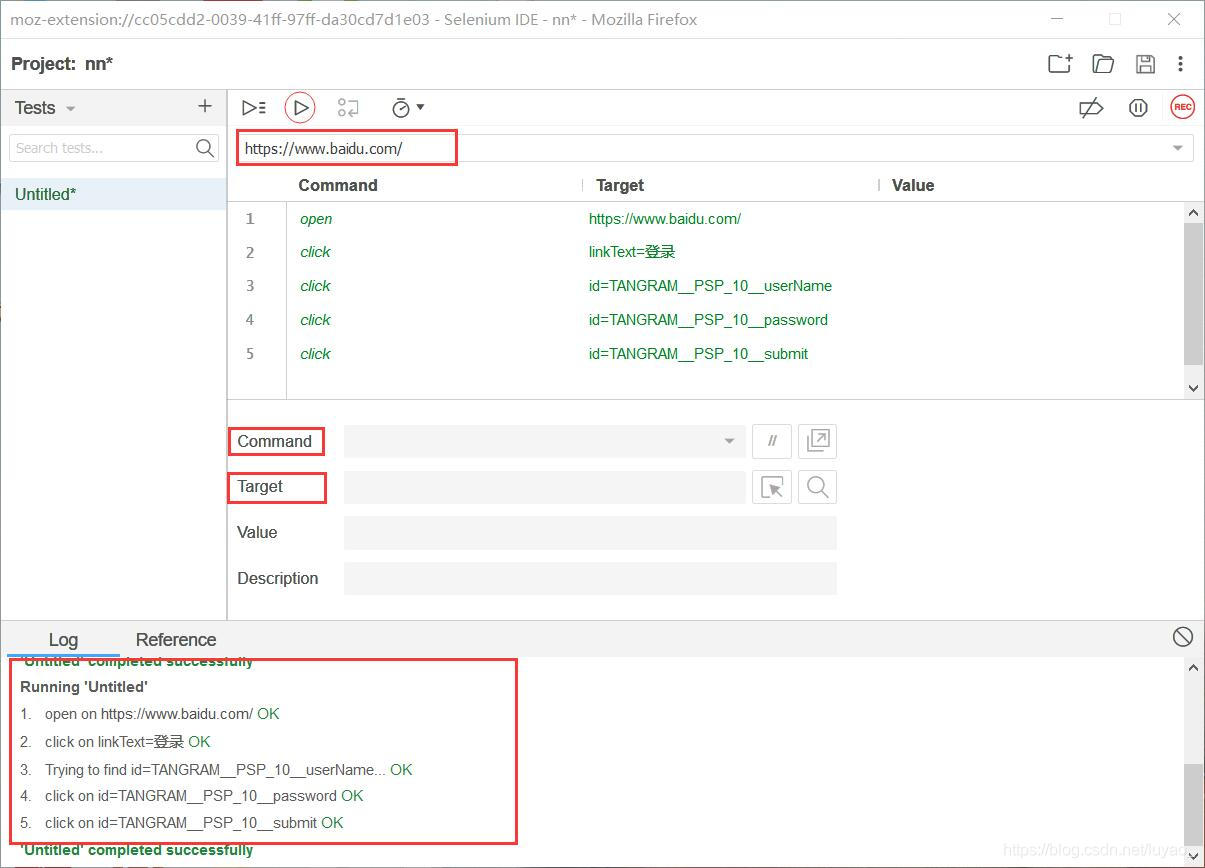1205x868 pixels.
Task: Minimize the Firefox window
Action: (1057, 19)
